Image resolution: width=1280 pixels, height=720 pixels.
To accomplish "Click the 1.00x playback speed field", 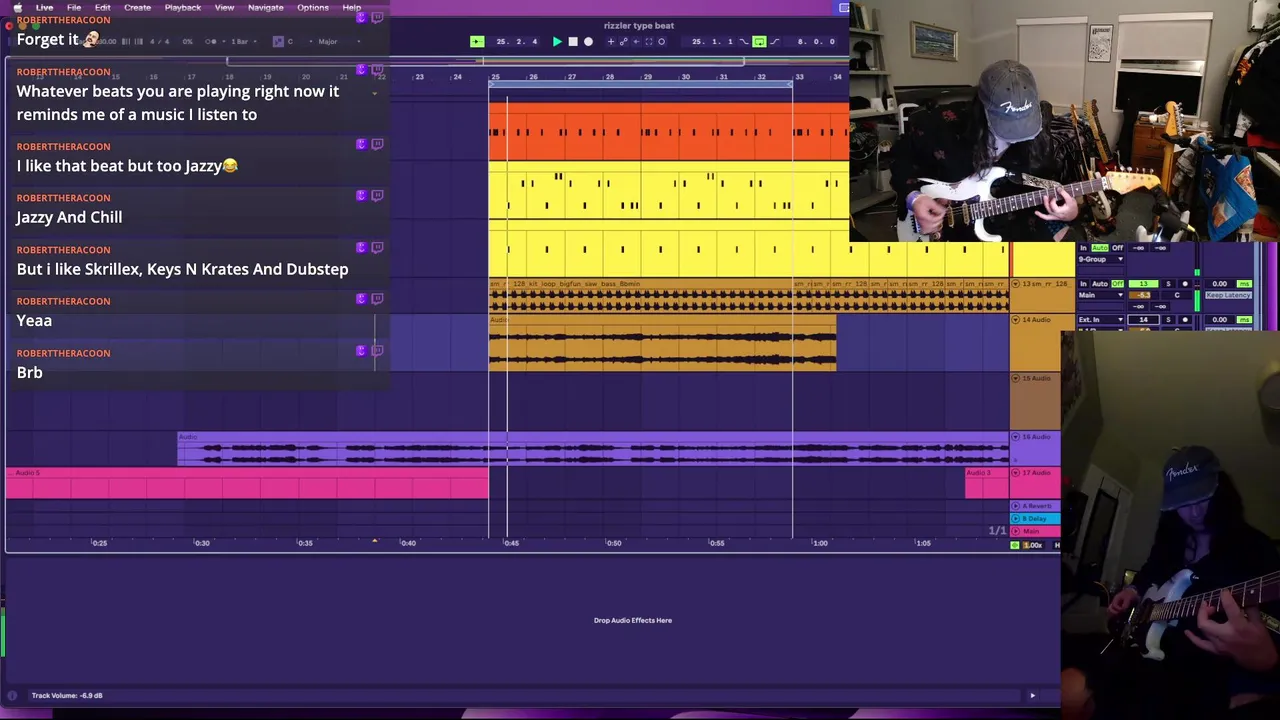I will [x=1032, y=545].
